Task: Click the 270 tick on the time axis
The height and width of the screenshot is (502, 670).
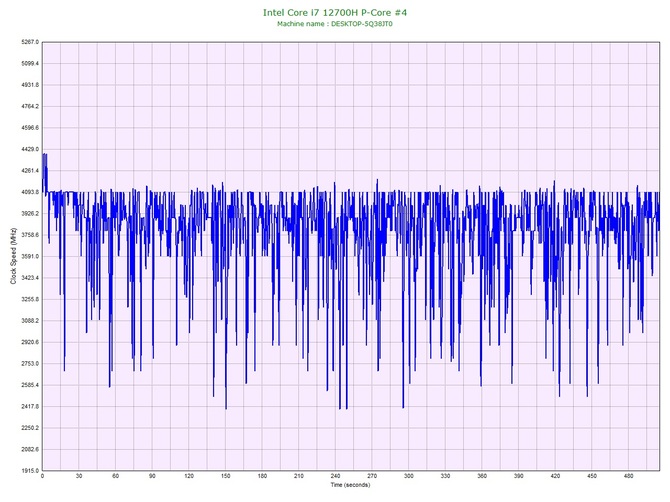Action: point(372,476)
